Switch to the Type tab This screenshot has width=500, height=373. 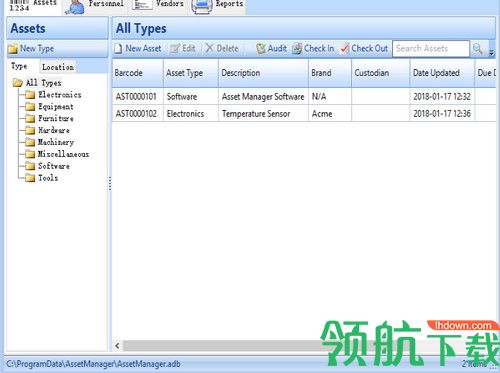pyautogui.click(x=19, y=66)
